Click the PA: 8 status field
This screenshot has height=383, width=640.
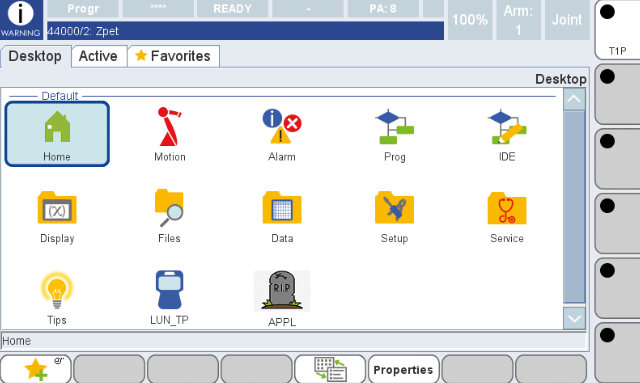pos(383,9)
